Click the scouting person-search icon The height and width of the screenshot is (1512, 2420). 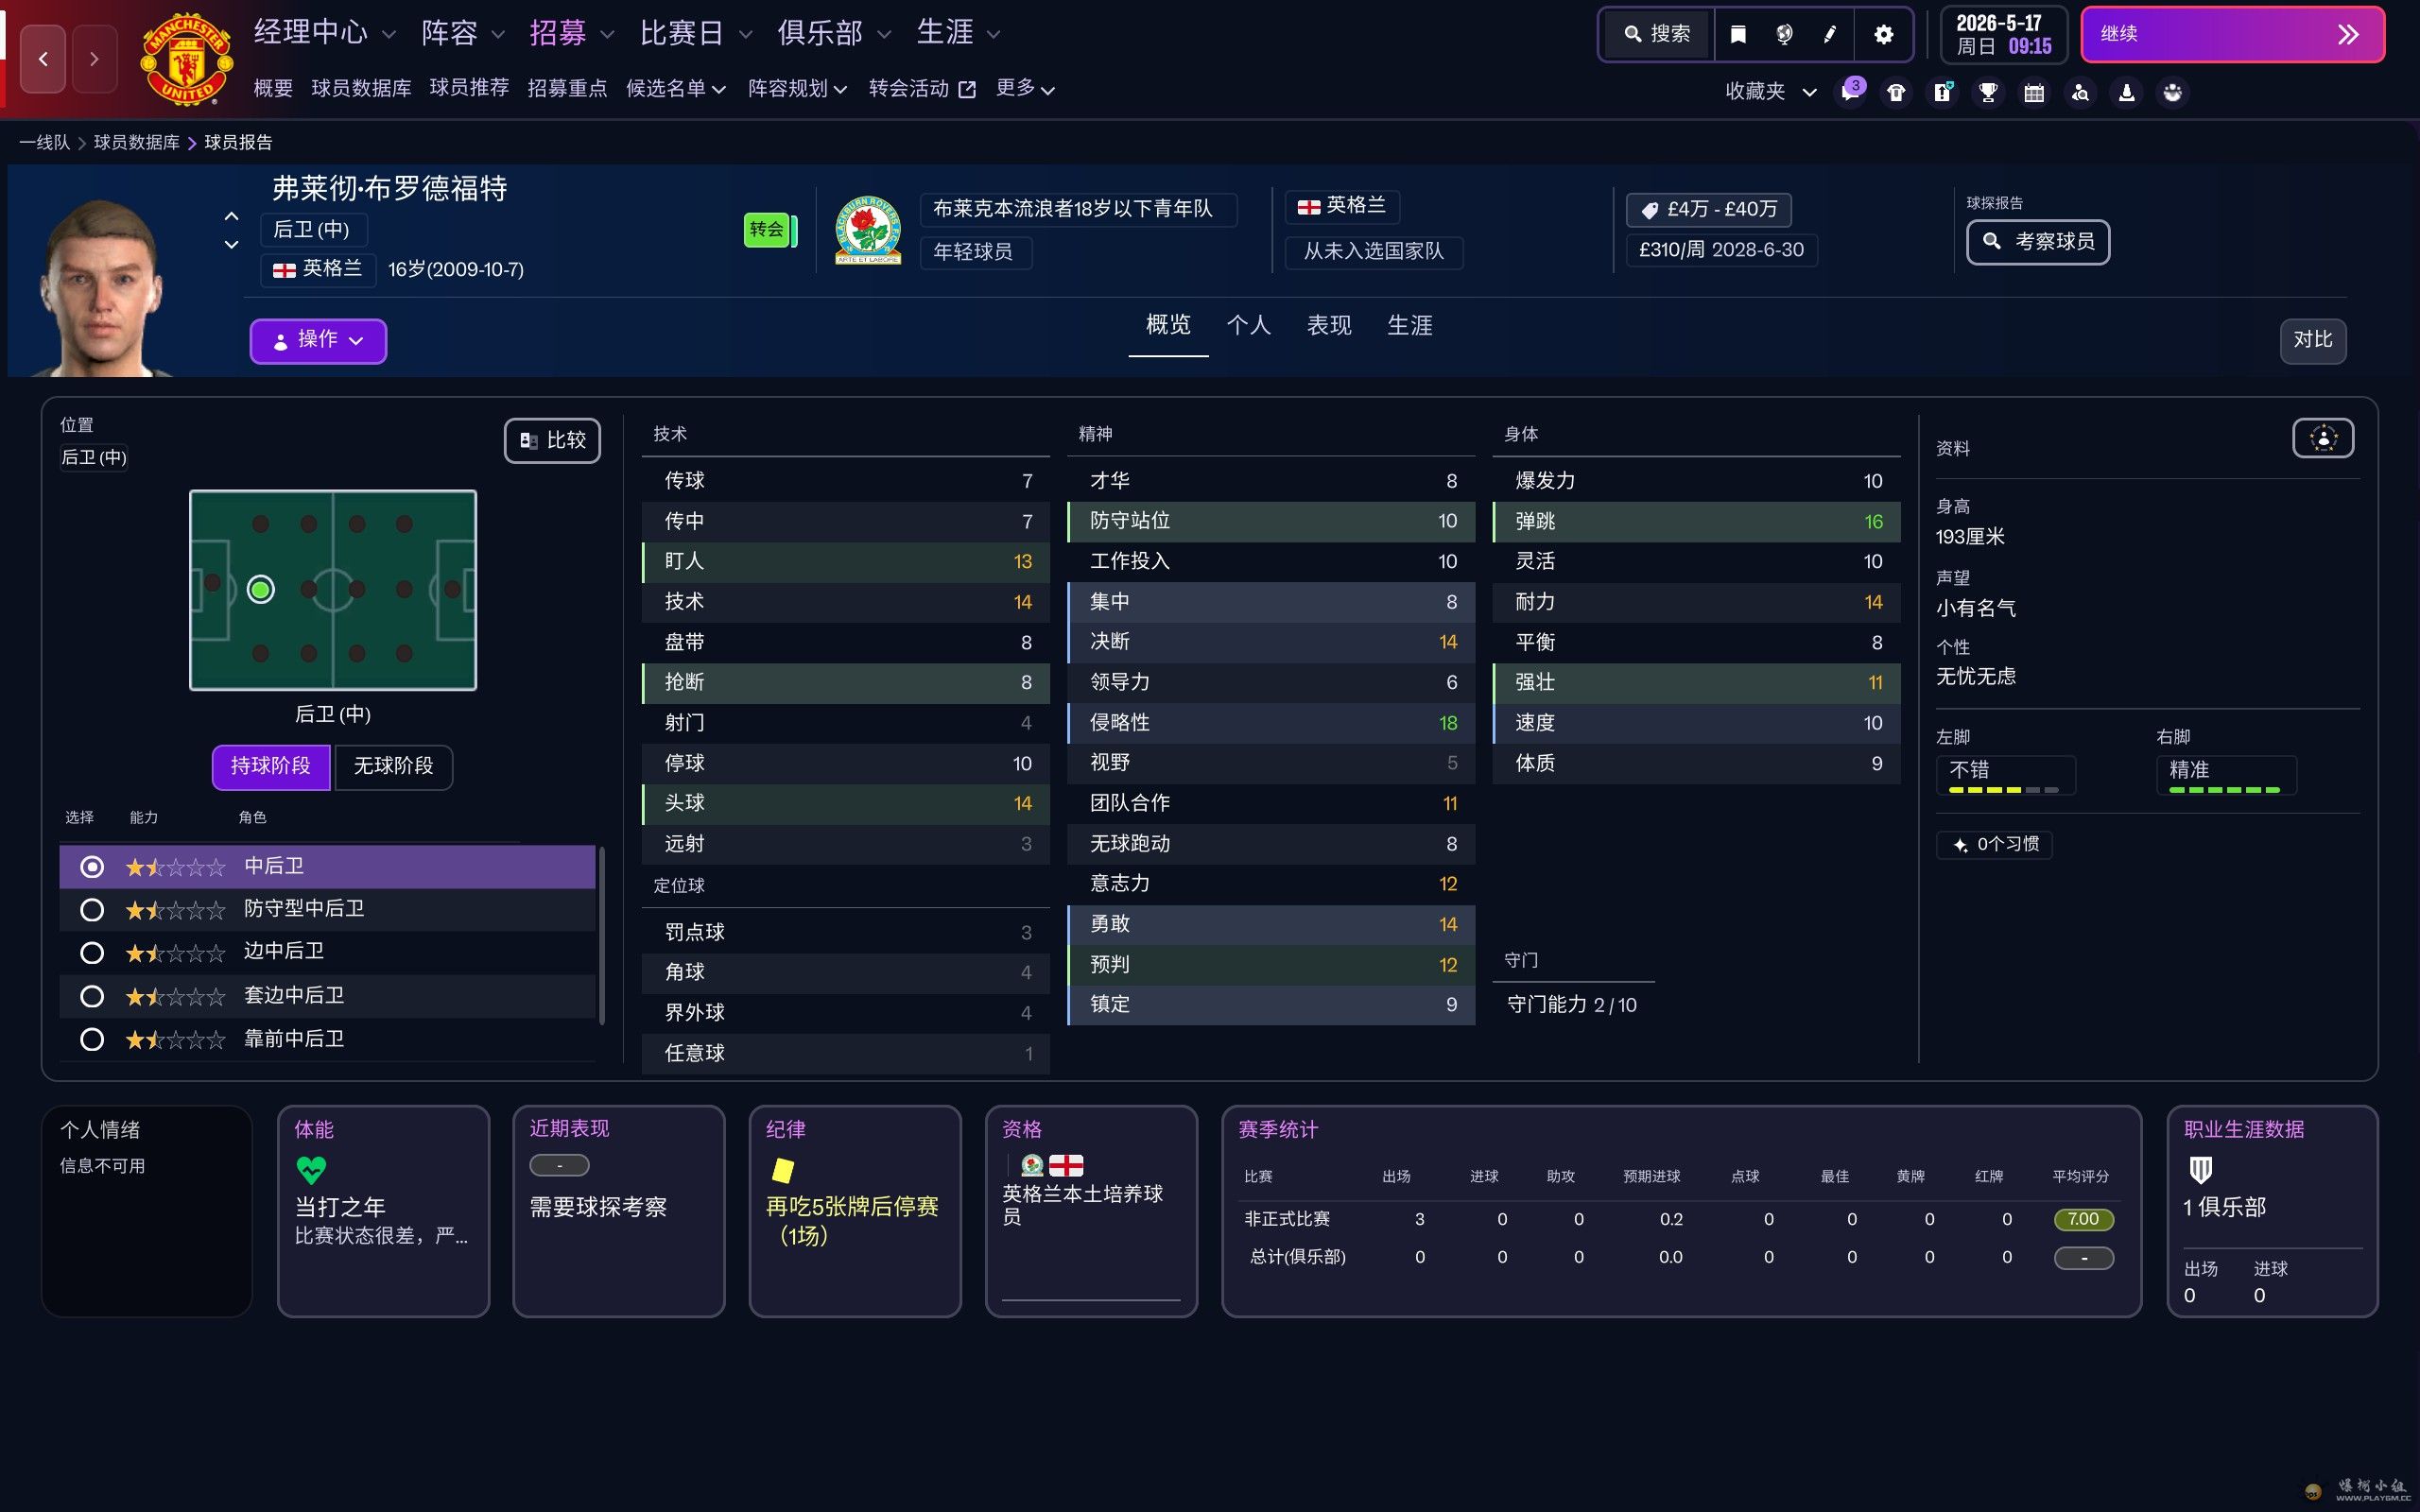[2080, 93]
